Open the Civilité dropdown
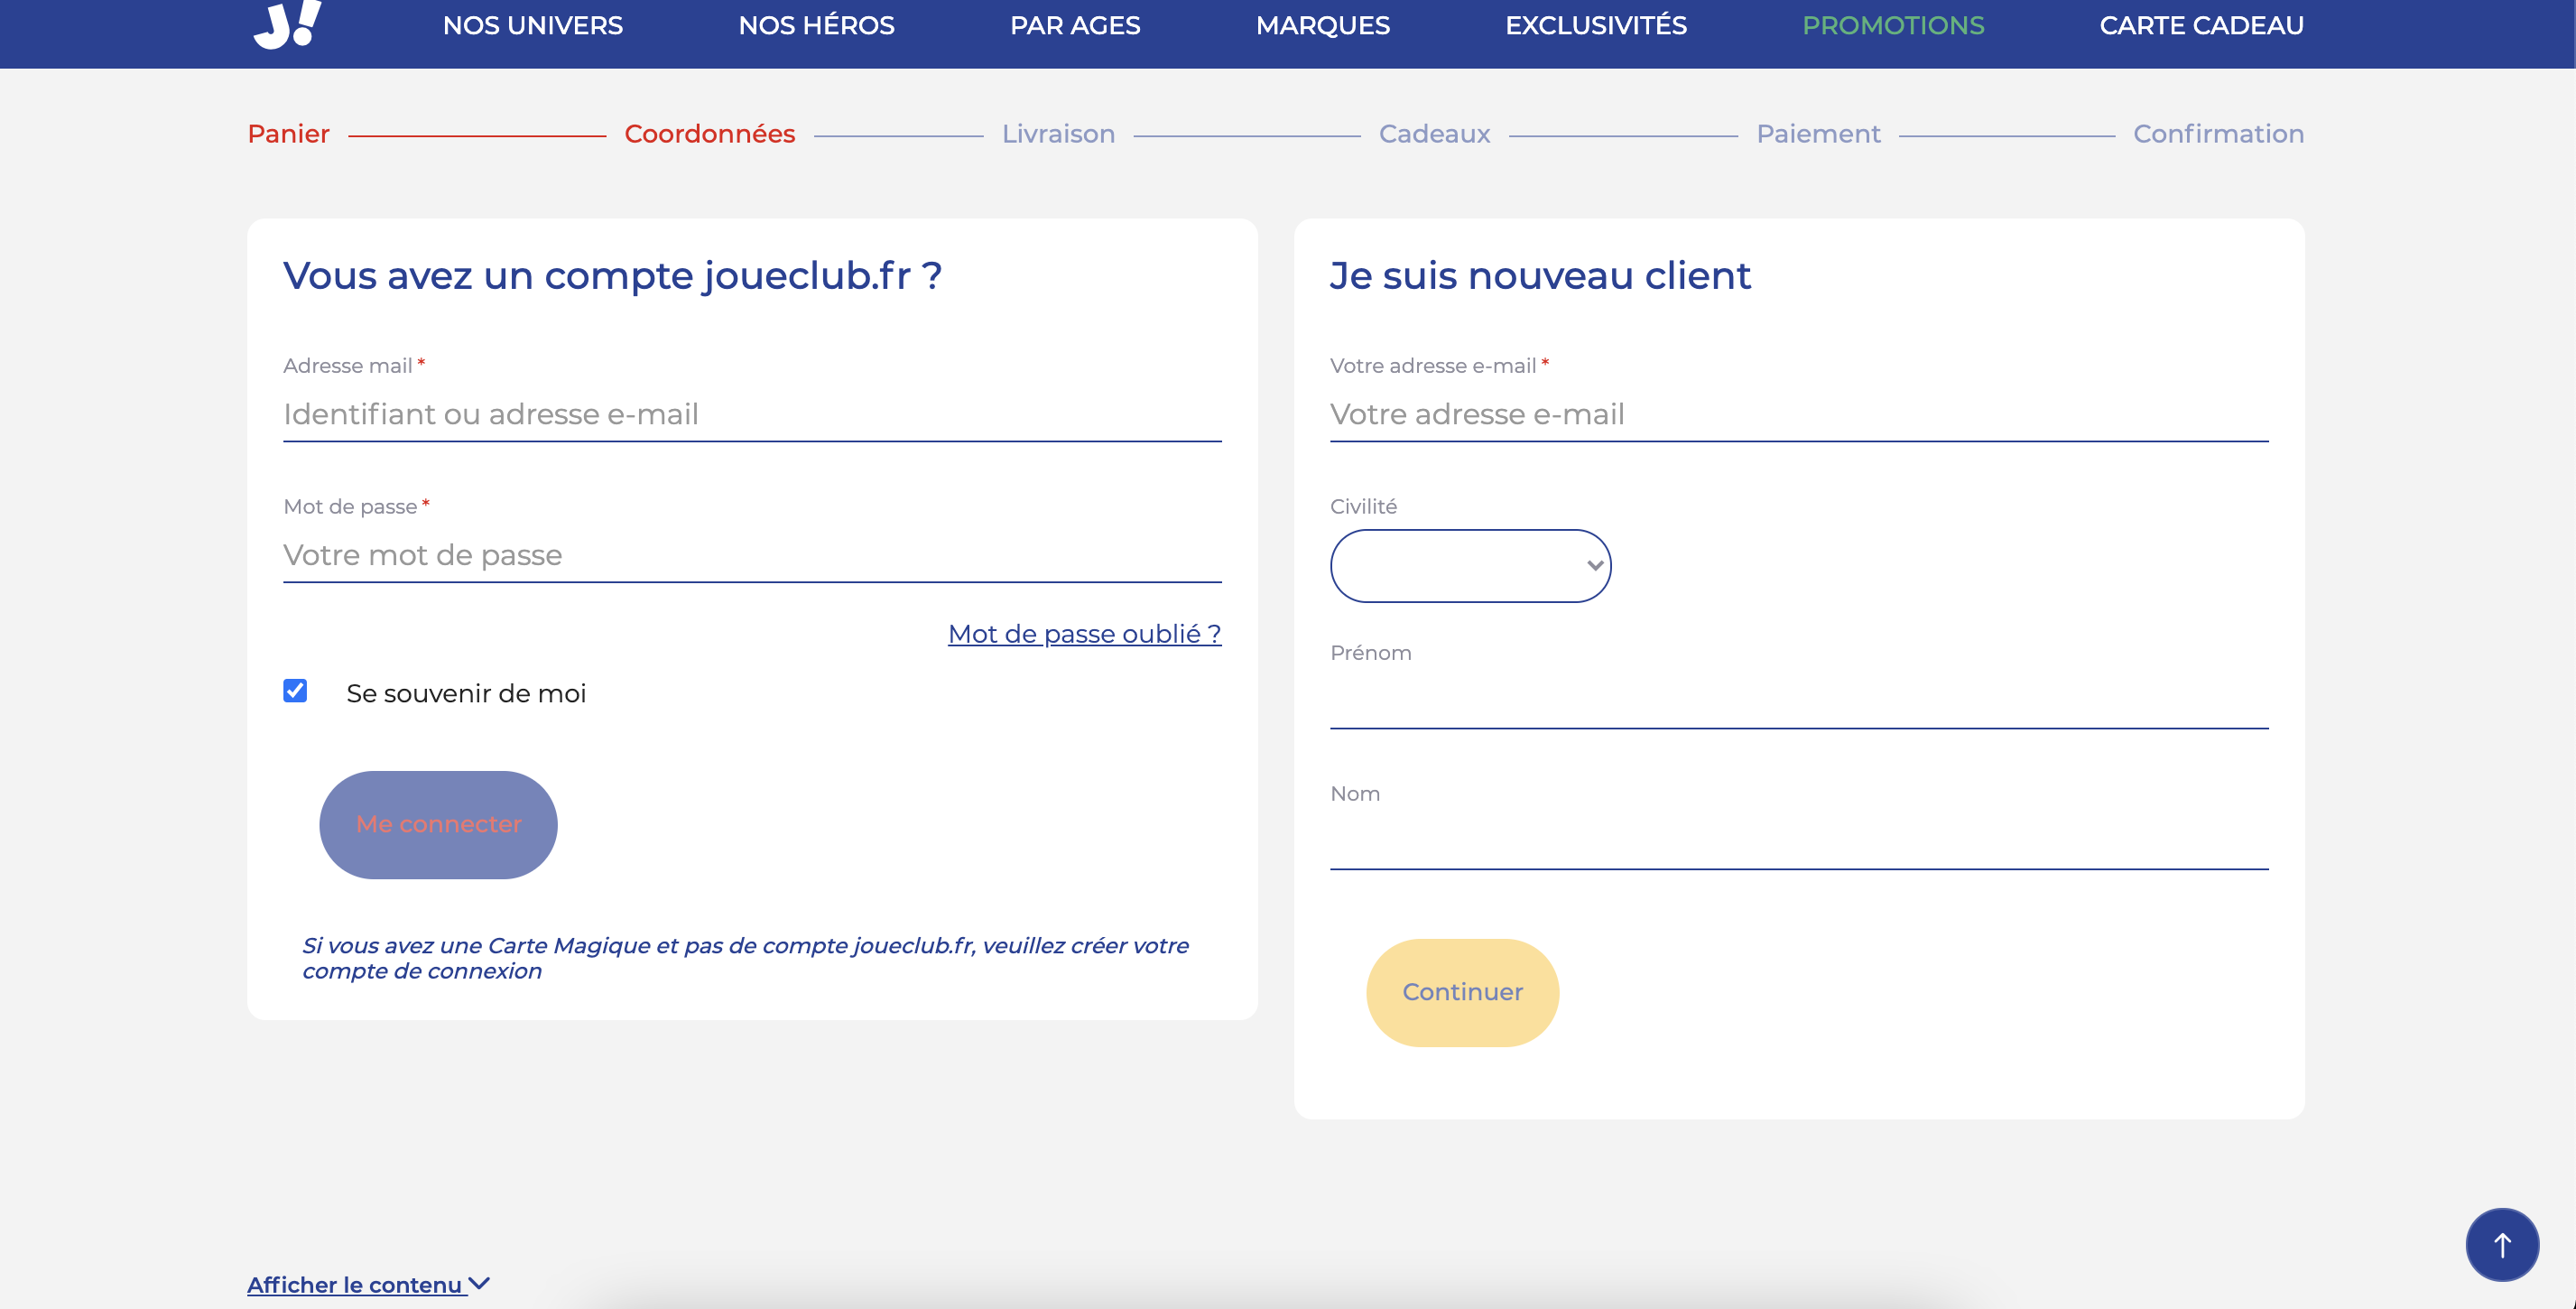Viewport: 2576px width, 1309px height. [1470, 566]
